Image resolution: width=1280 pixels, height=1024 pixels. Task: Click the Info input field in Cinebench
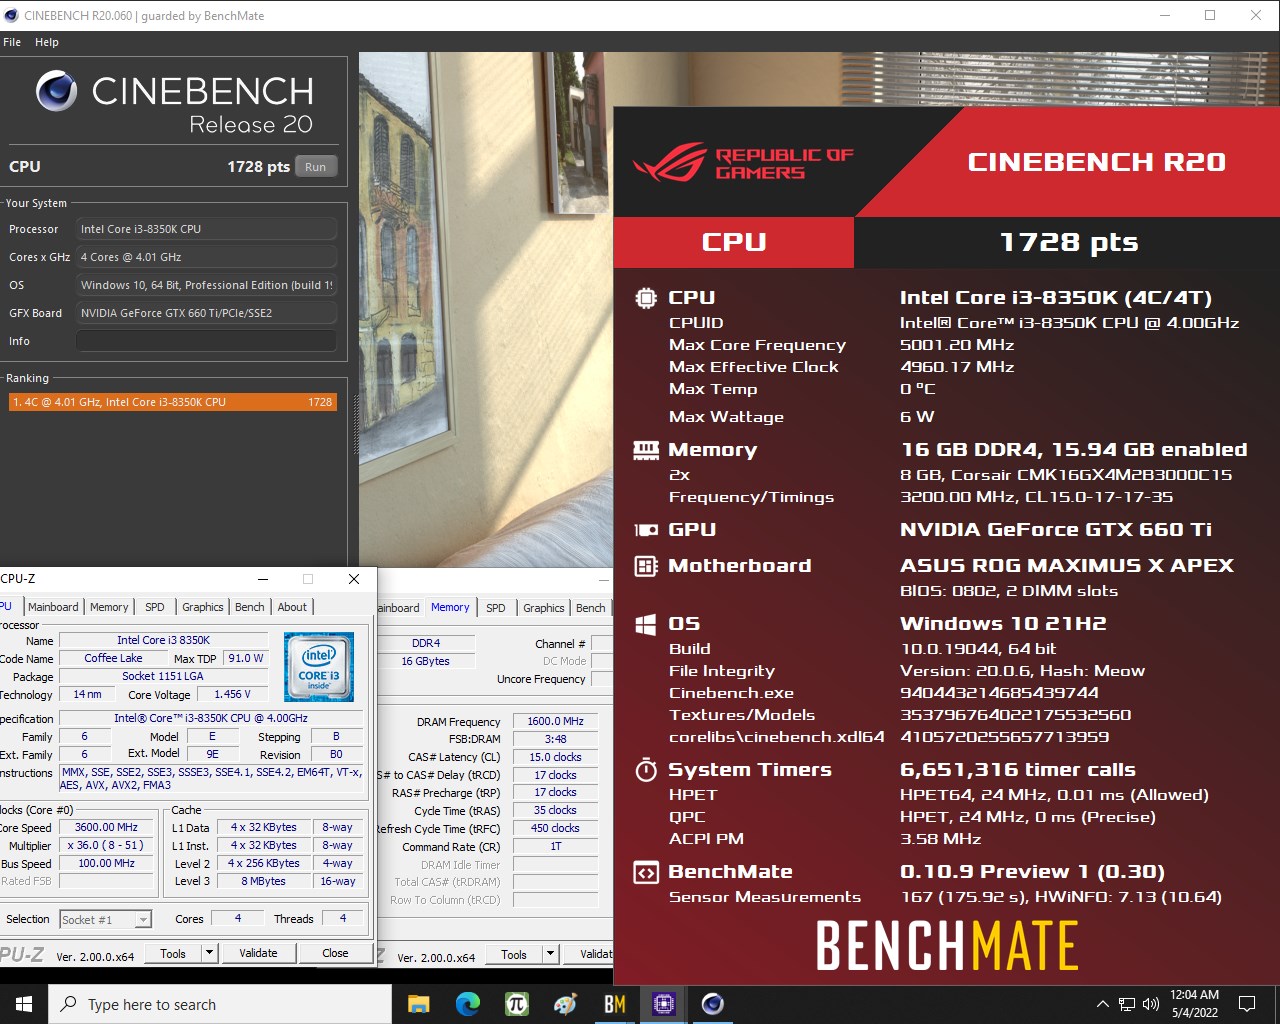coord(206,341)
